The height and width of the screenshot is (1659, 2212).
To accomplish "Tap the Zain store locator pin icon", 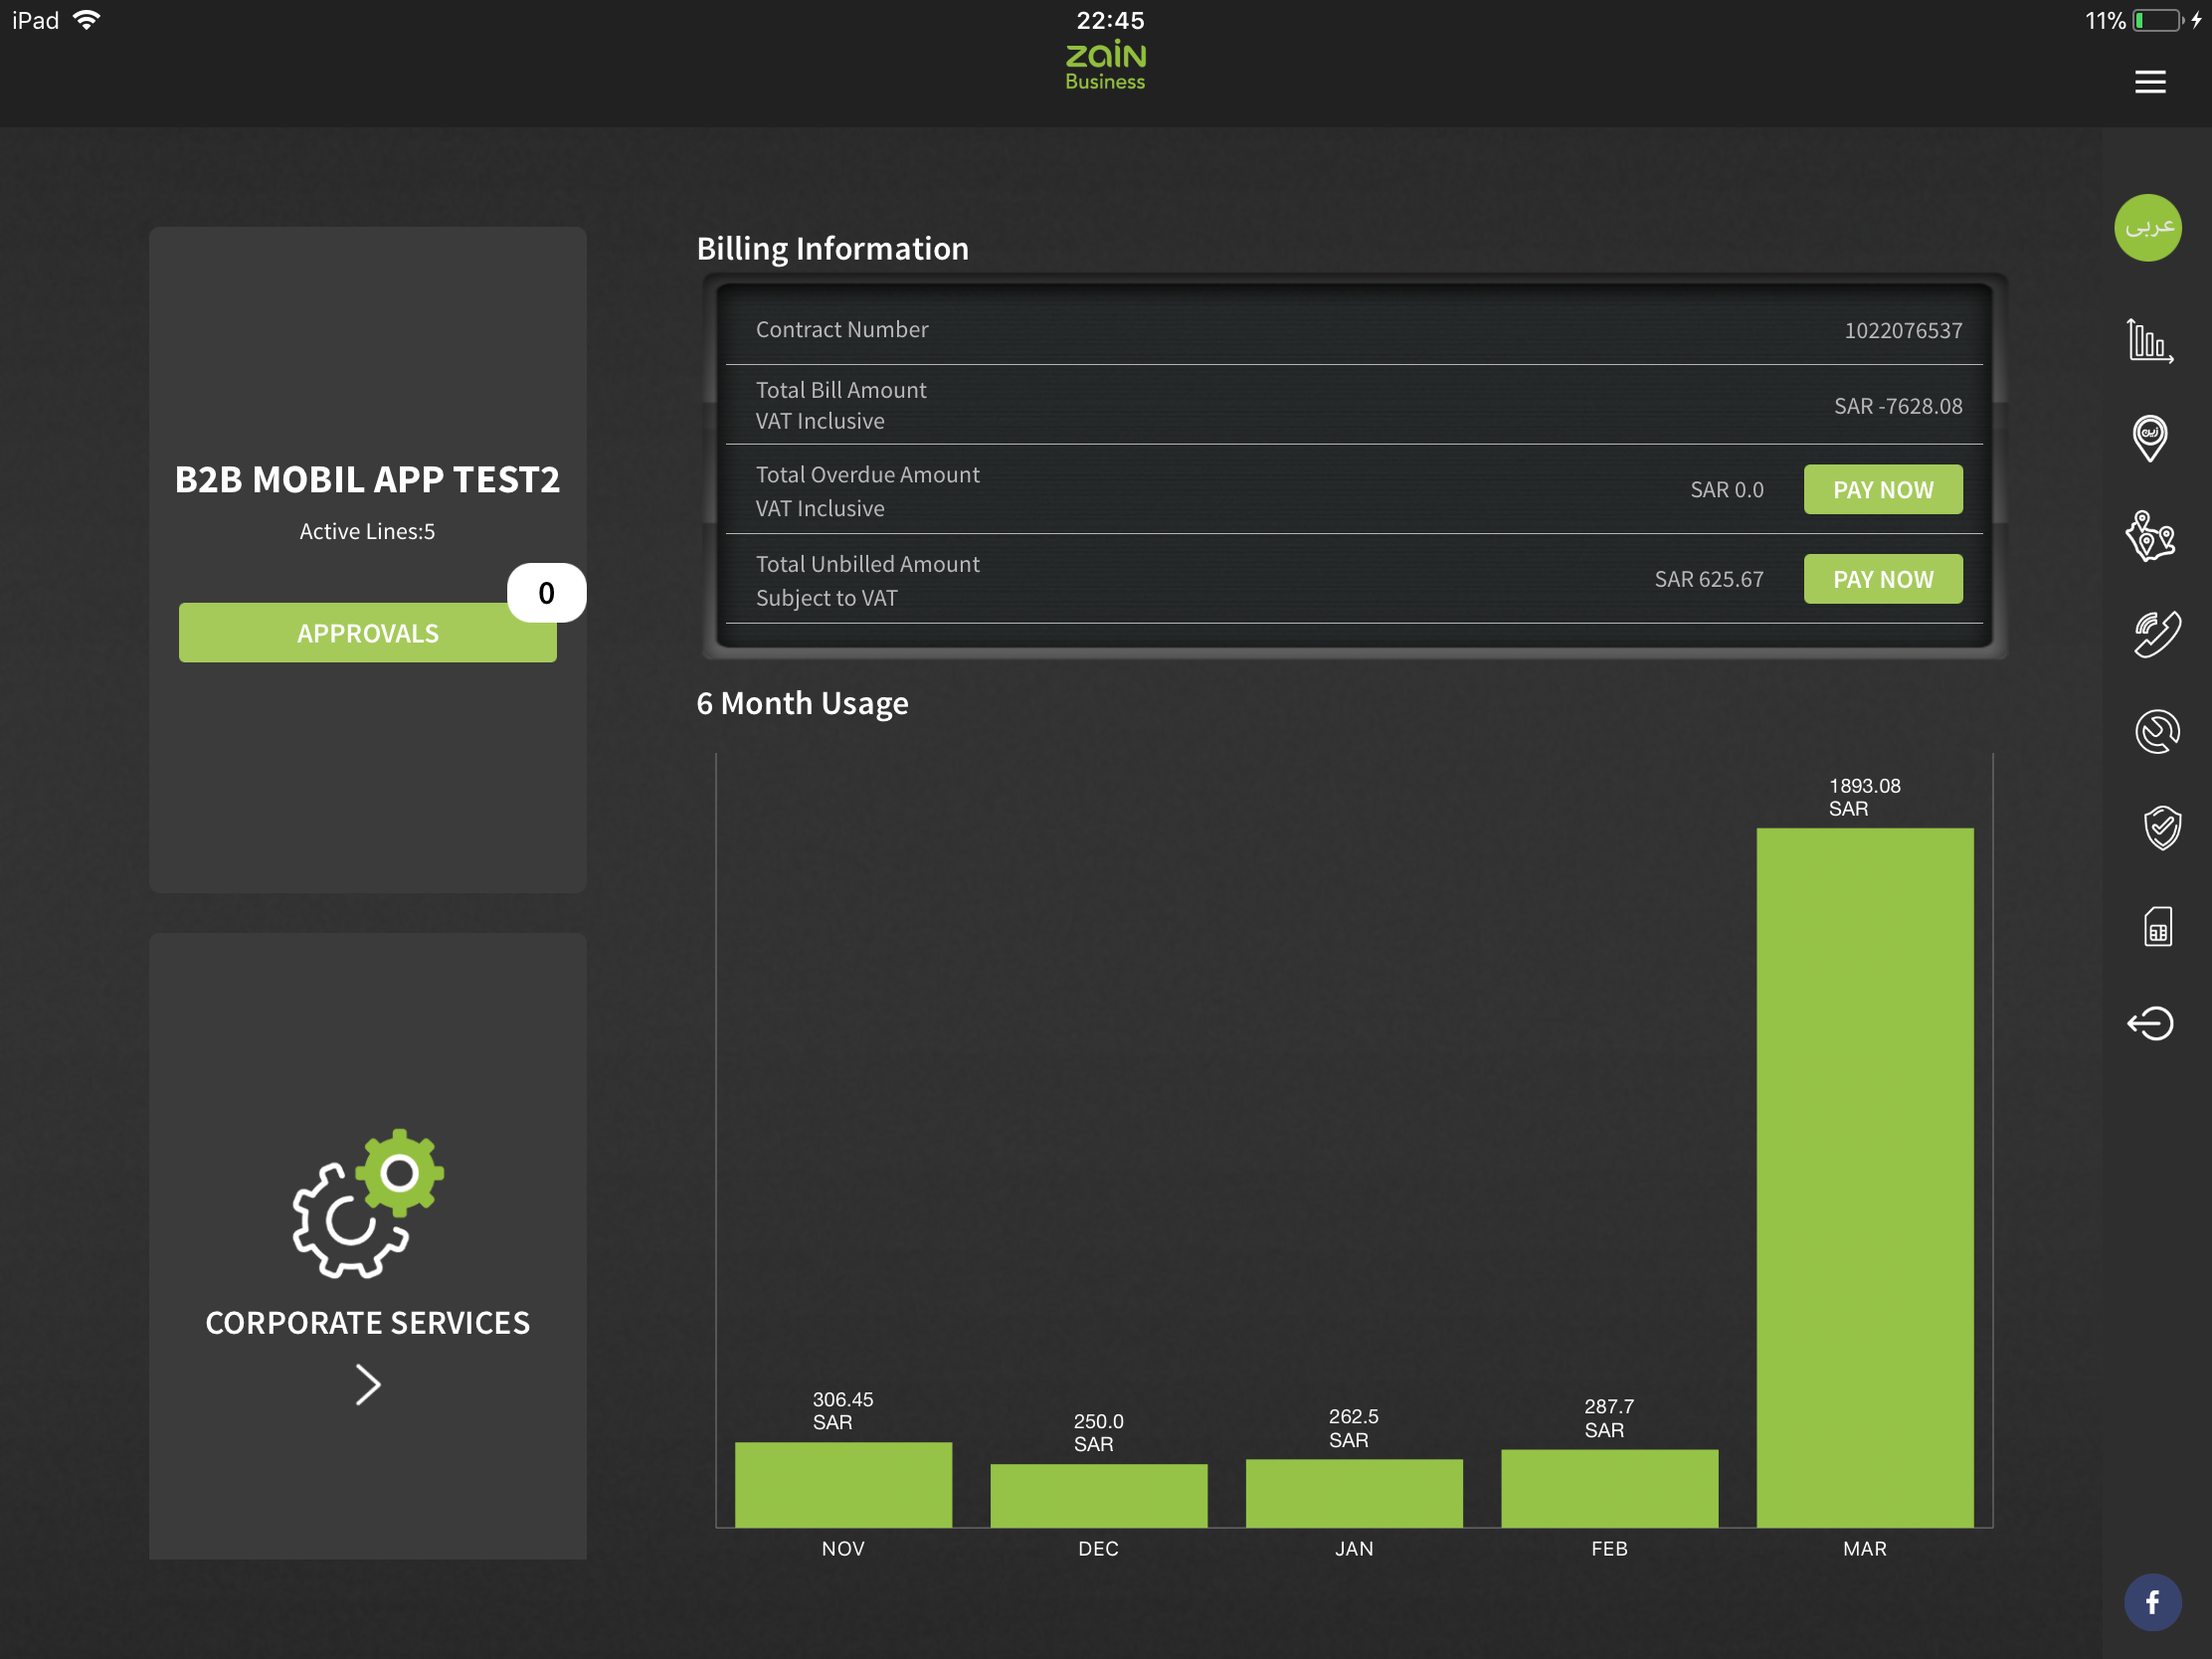I will click(x=2149, y=438).
